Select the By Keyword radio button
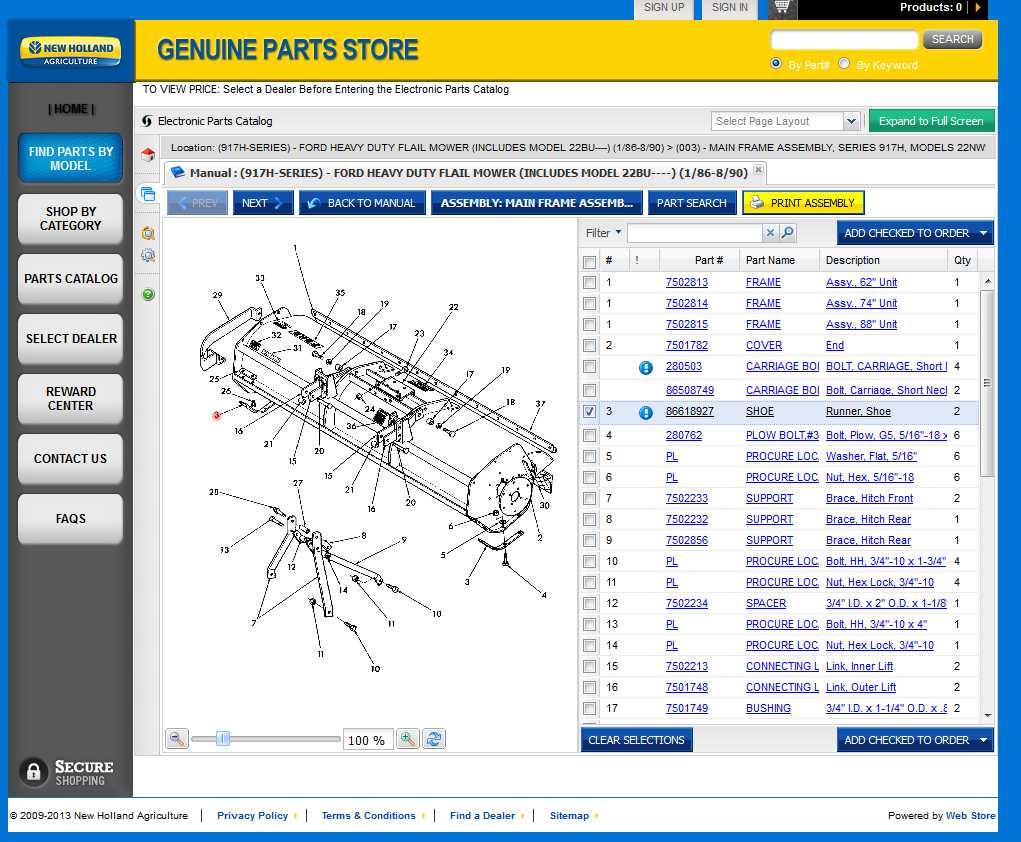The image size is (1021, 842). (844, 64)
